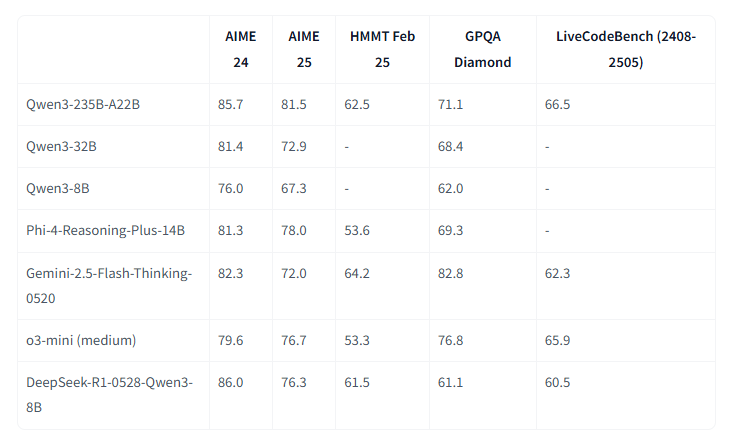Select the HMMT Feb 25 header cell
Viewport: 731px width, 447px height.
coord(383,49)
